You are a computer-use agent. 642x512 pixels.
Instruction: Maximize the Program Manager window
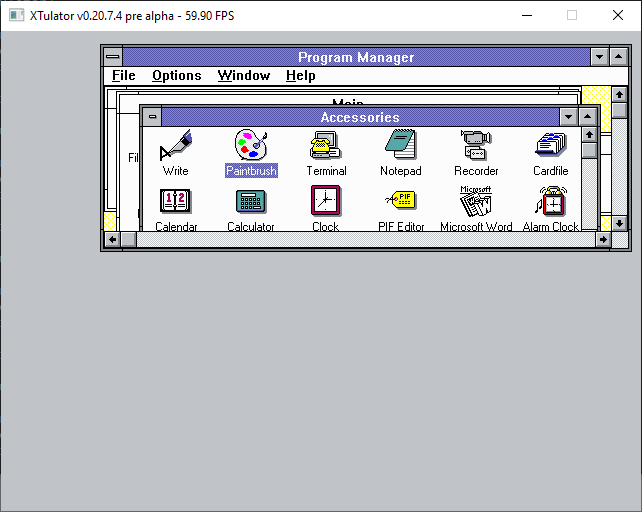pos(619,57)
